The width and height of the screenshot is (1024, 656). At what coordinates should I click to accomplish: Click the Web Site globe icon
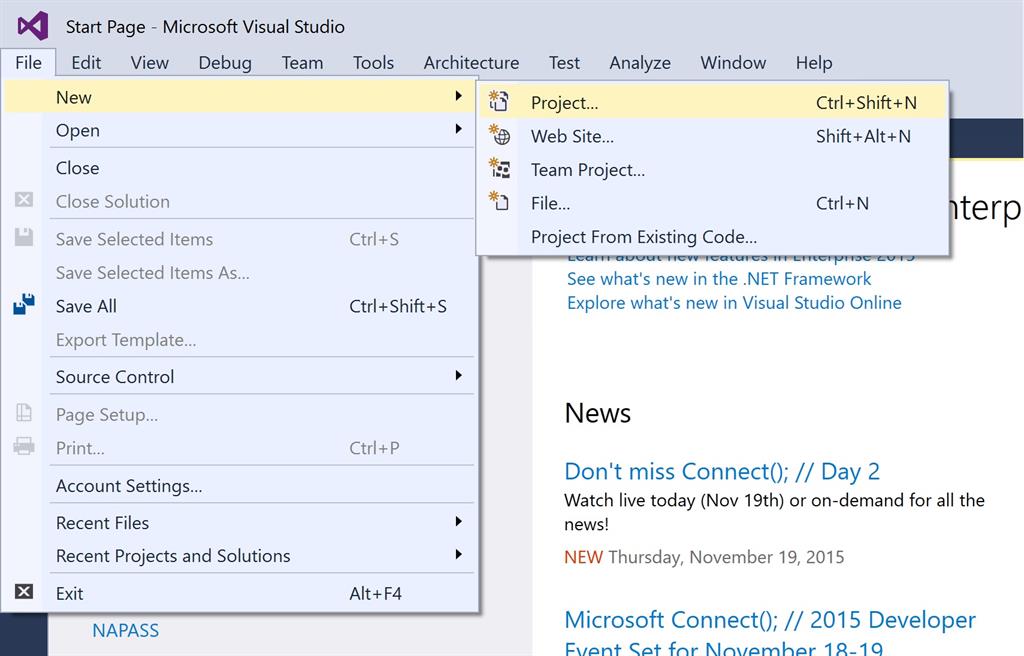coord(499,136)
